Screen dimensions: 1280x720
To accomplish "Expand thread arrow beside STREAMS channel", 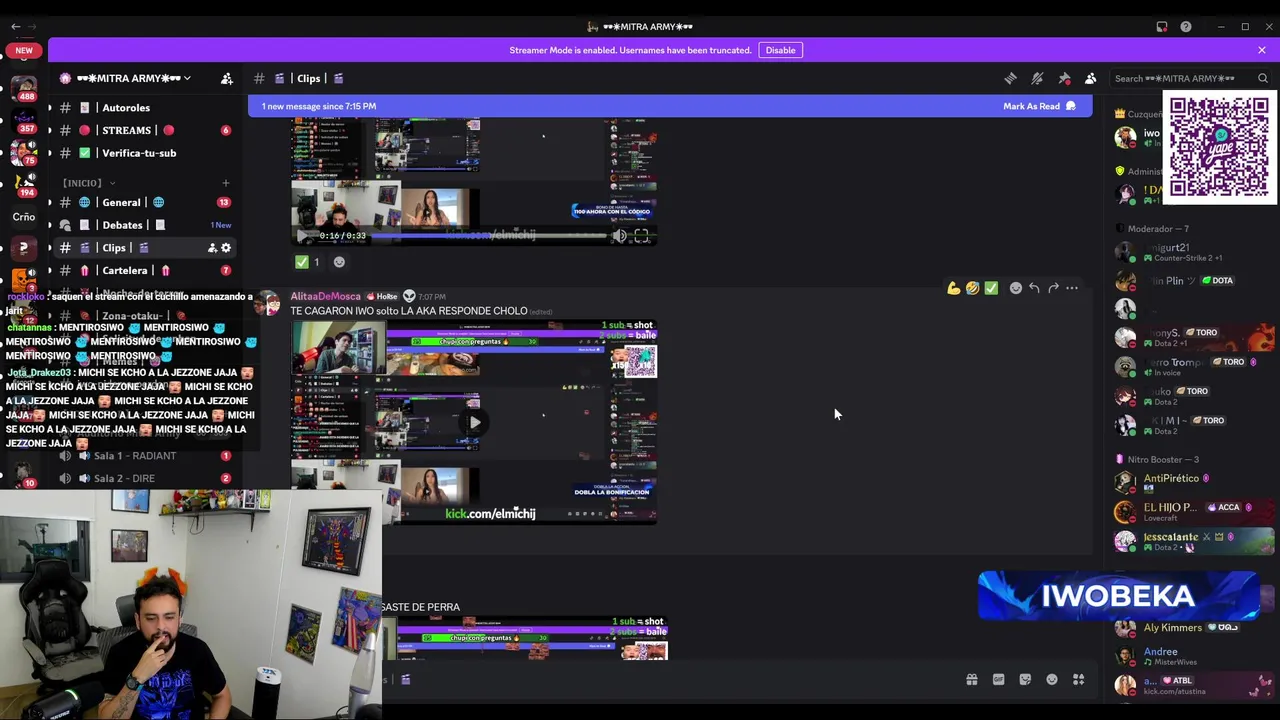I will (50, 130).
